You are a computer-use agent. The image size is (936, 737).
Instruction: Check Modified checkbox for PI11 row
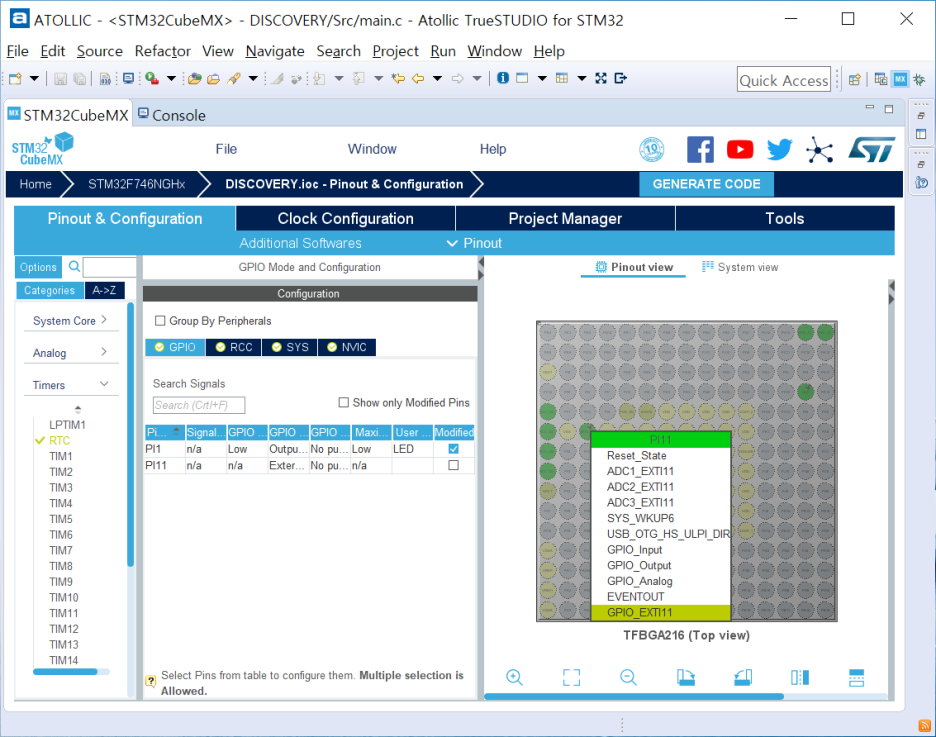(454, 465)
